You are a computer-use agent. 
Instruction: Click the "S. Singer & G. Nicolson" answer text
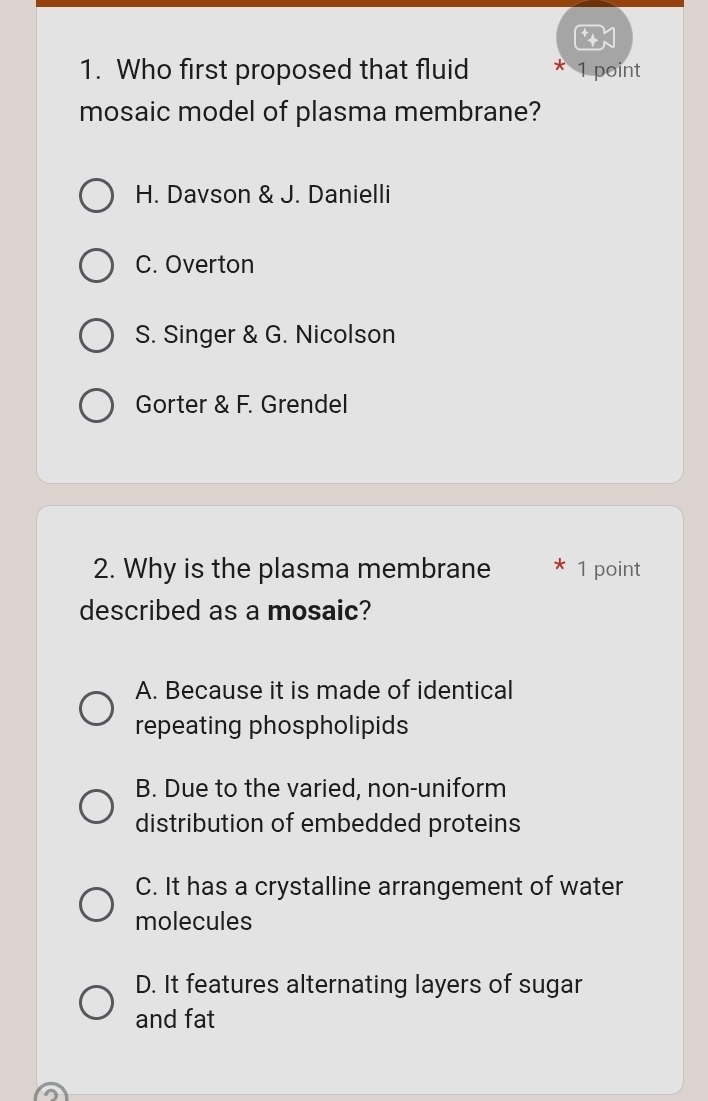coord(265,335)
